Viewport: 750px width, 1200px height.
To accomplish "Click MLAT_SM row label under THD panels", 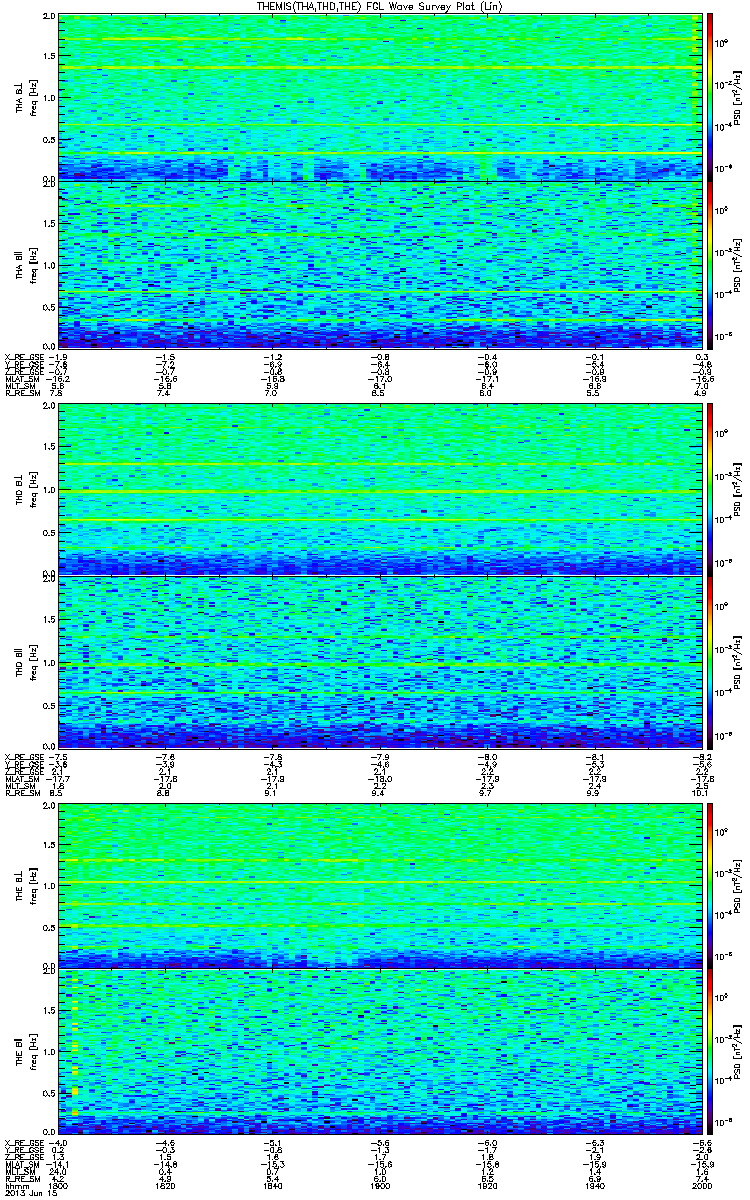I will (22, 779).
